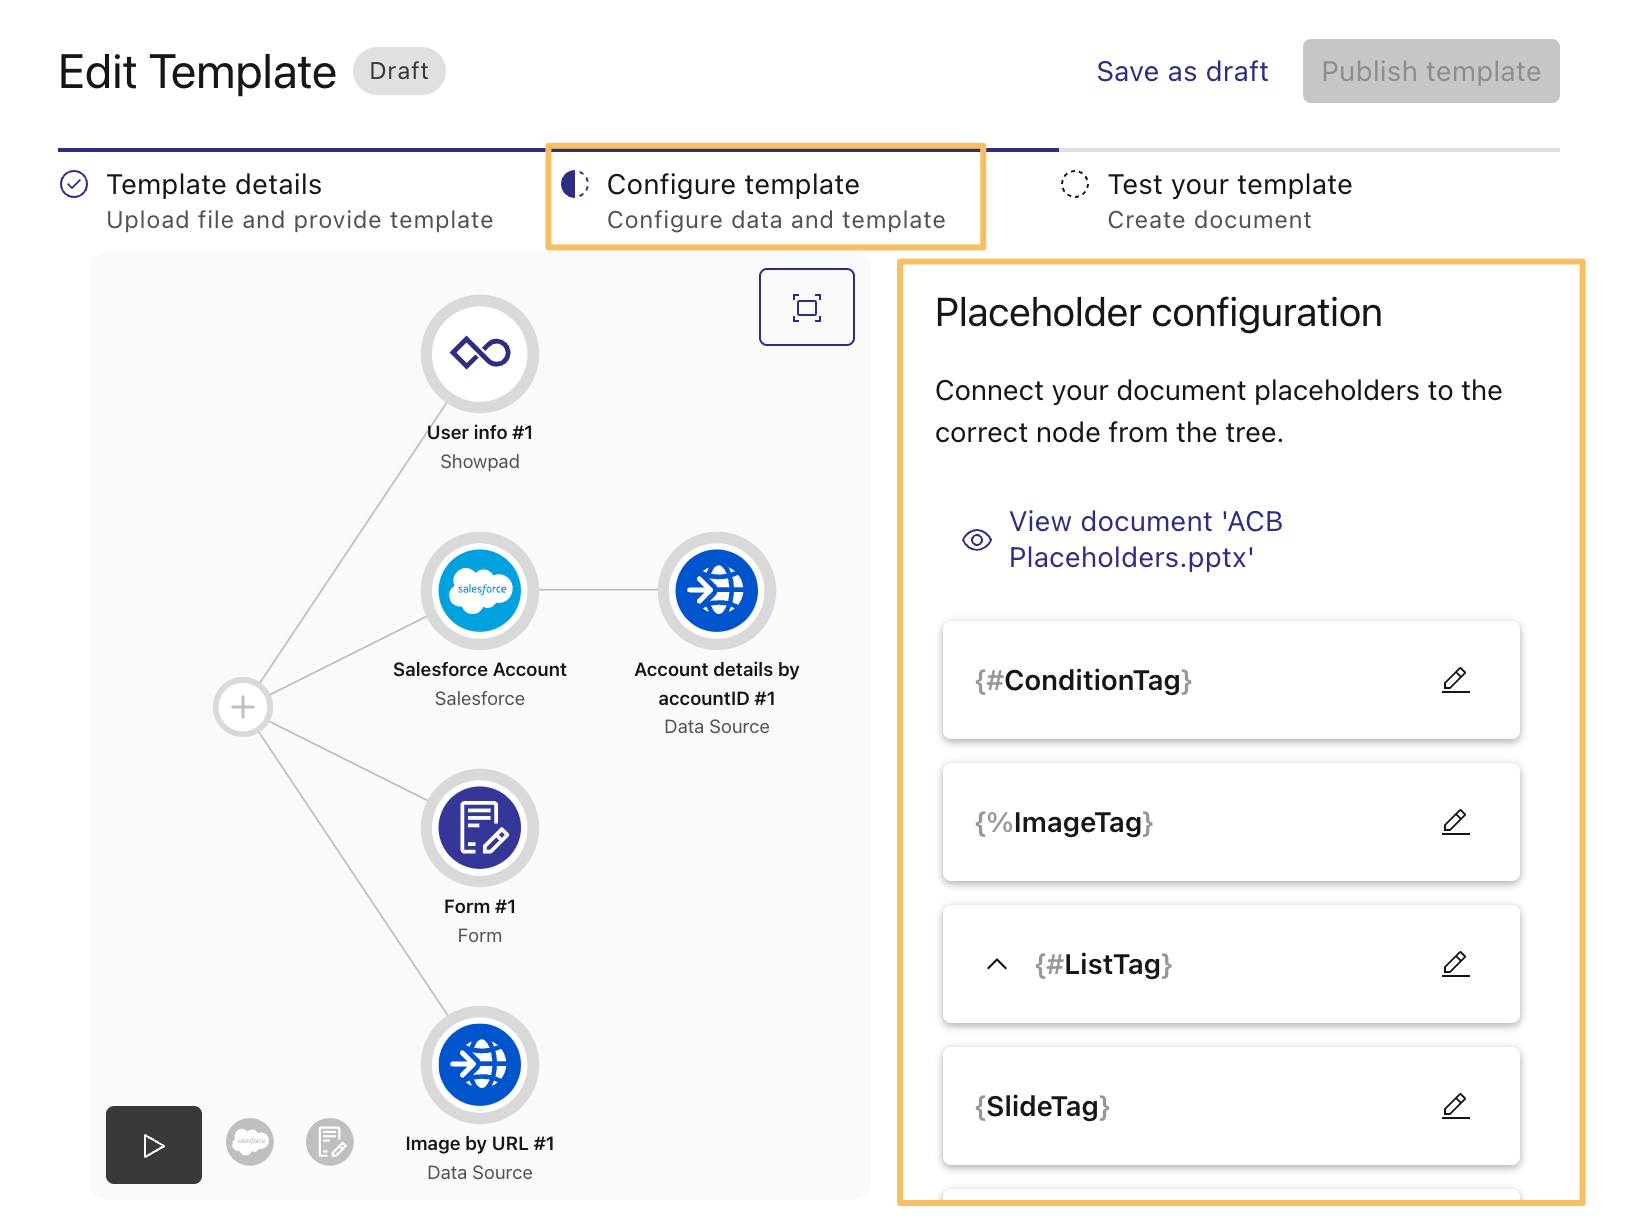
Task: Click the small gray form icon beside play
Action: click(x=330, y=1141)
